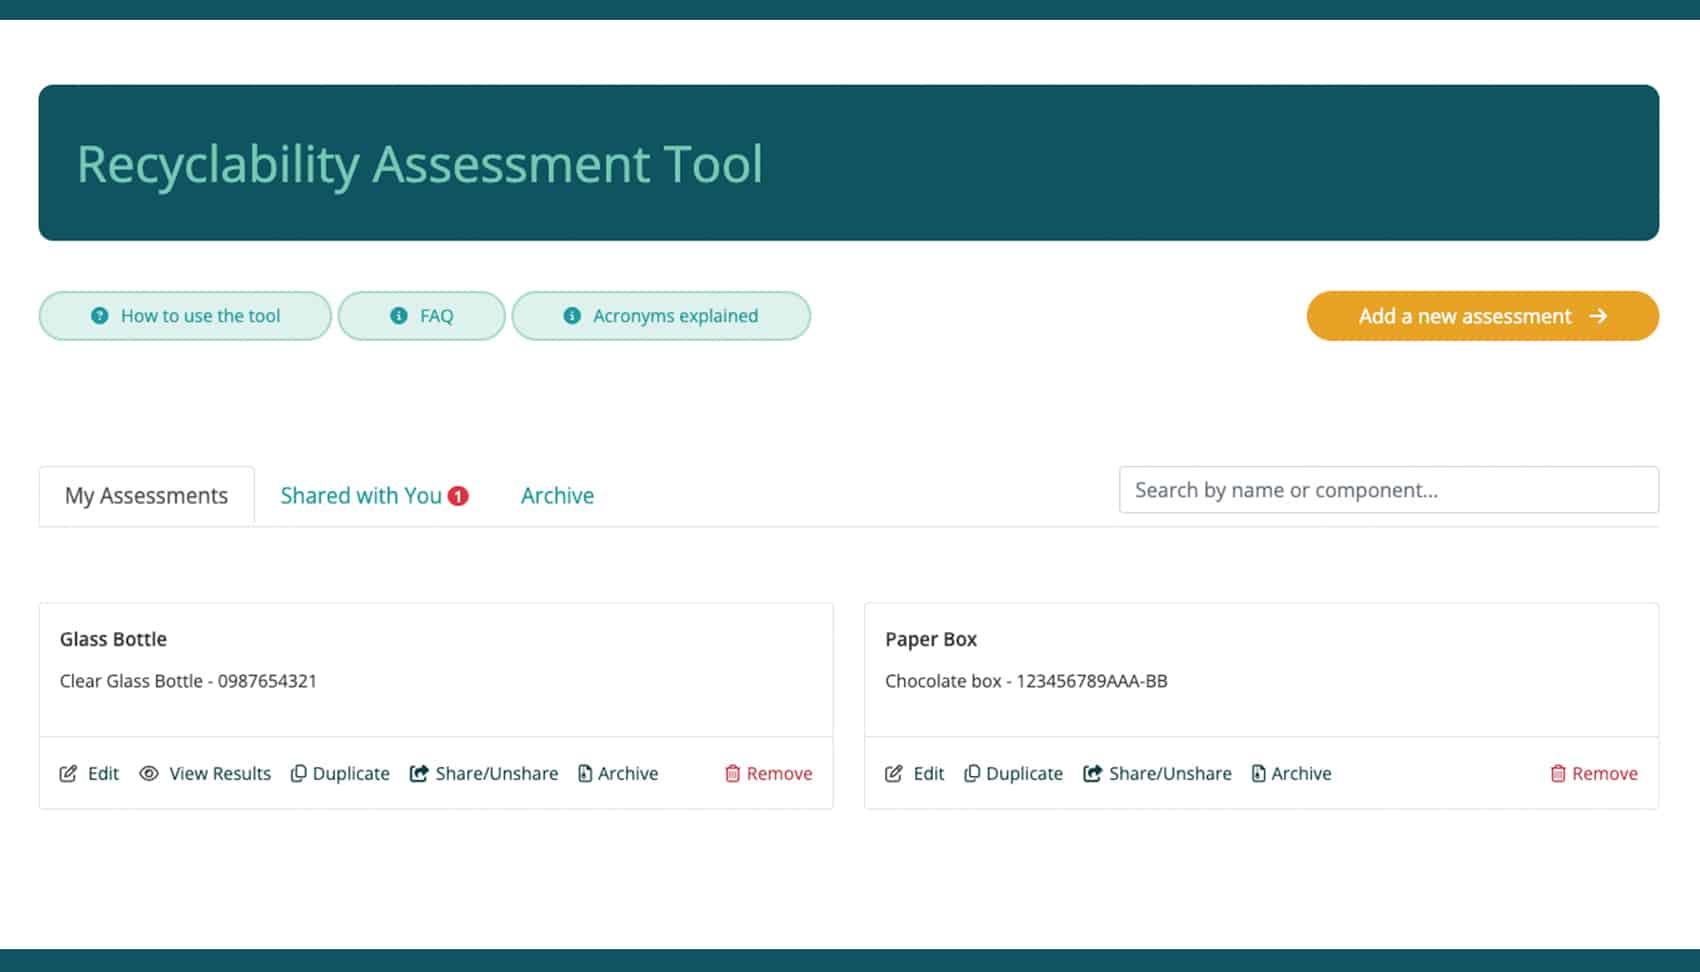
Task: Archive the Paper Box assessment
Action: click(1291, 773)
